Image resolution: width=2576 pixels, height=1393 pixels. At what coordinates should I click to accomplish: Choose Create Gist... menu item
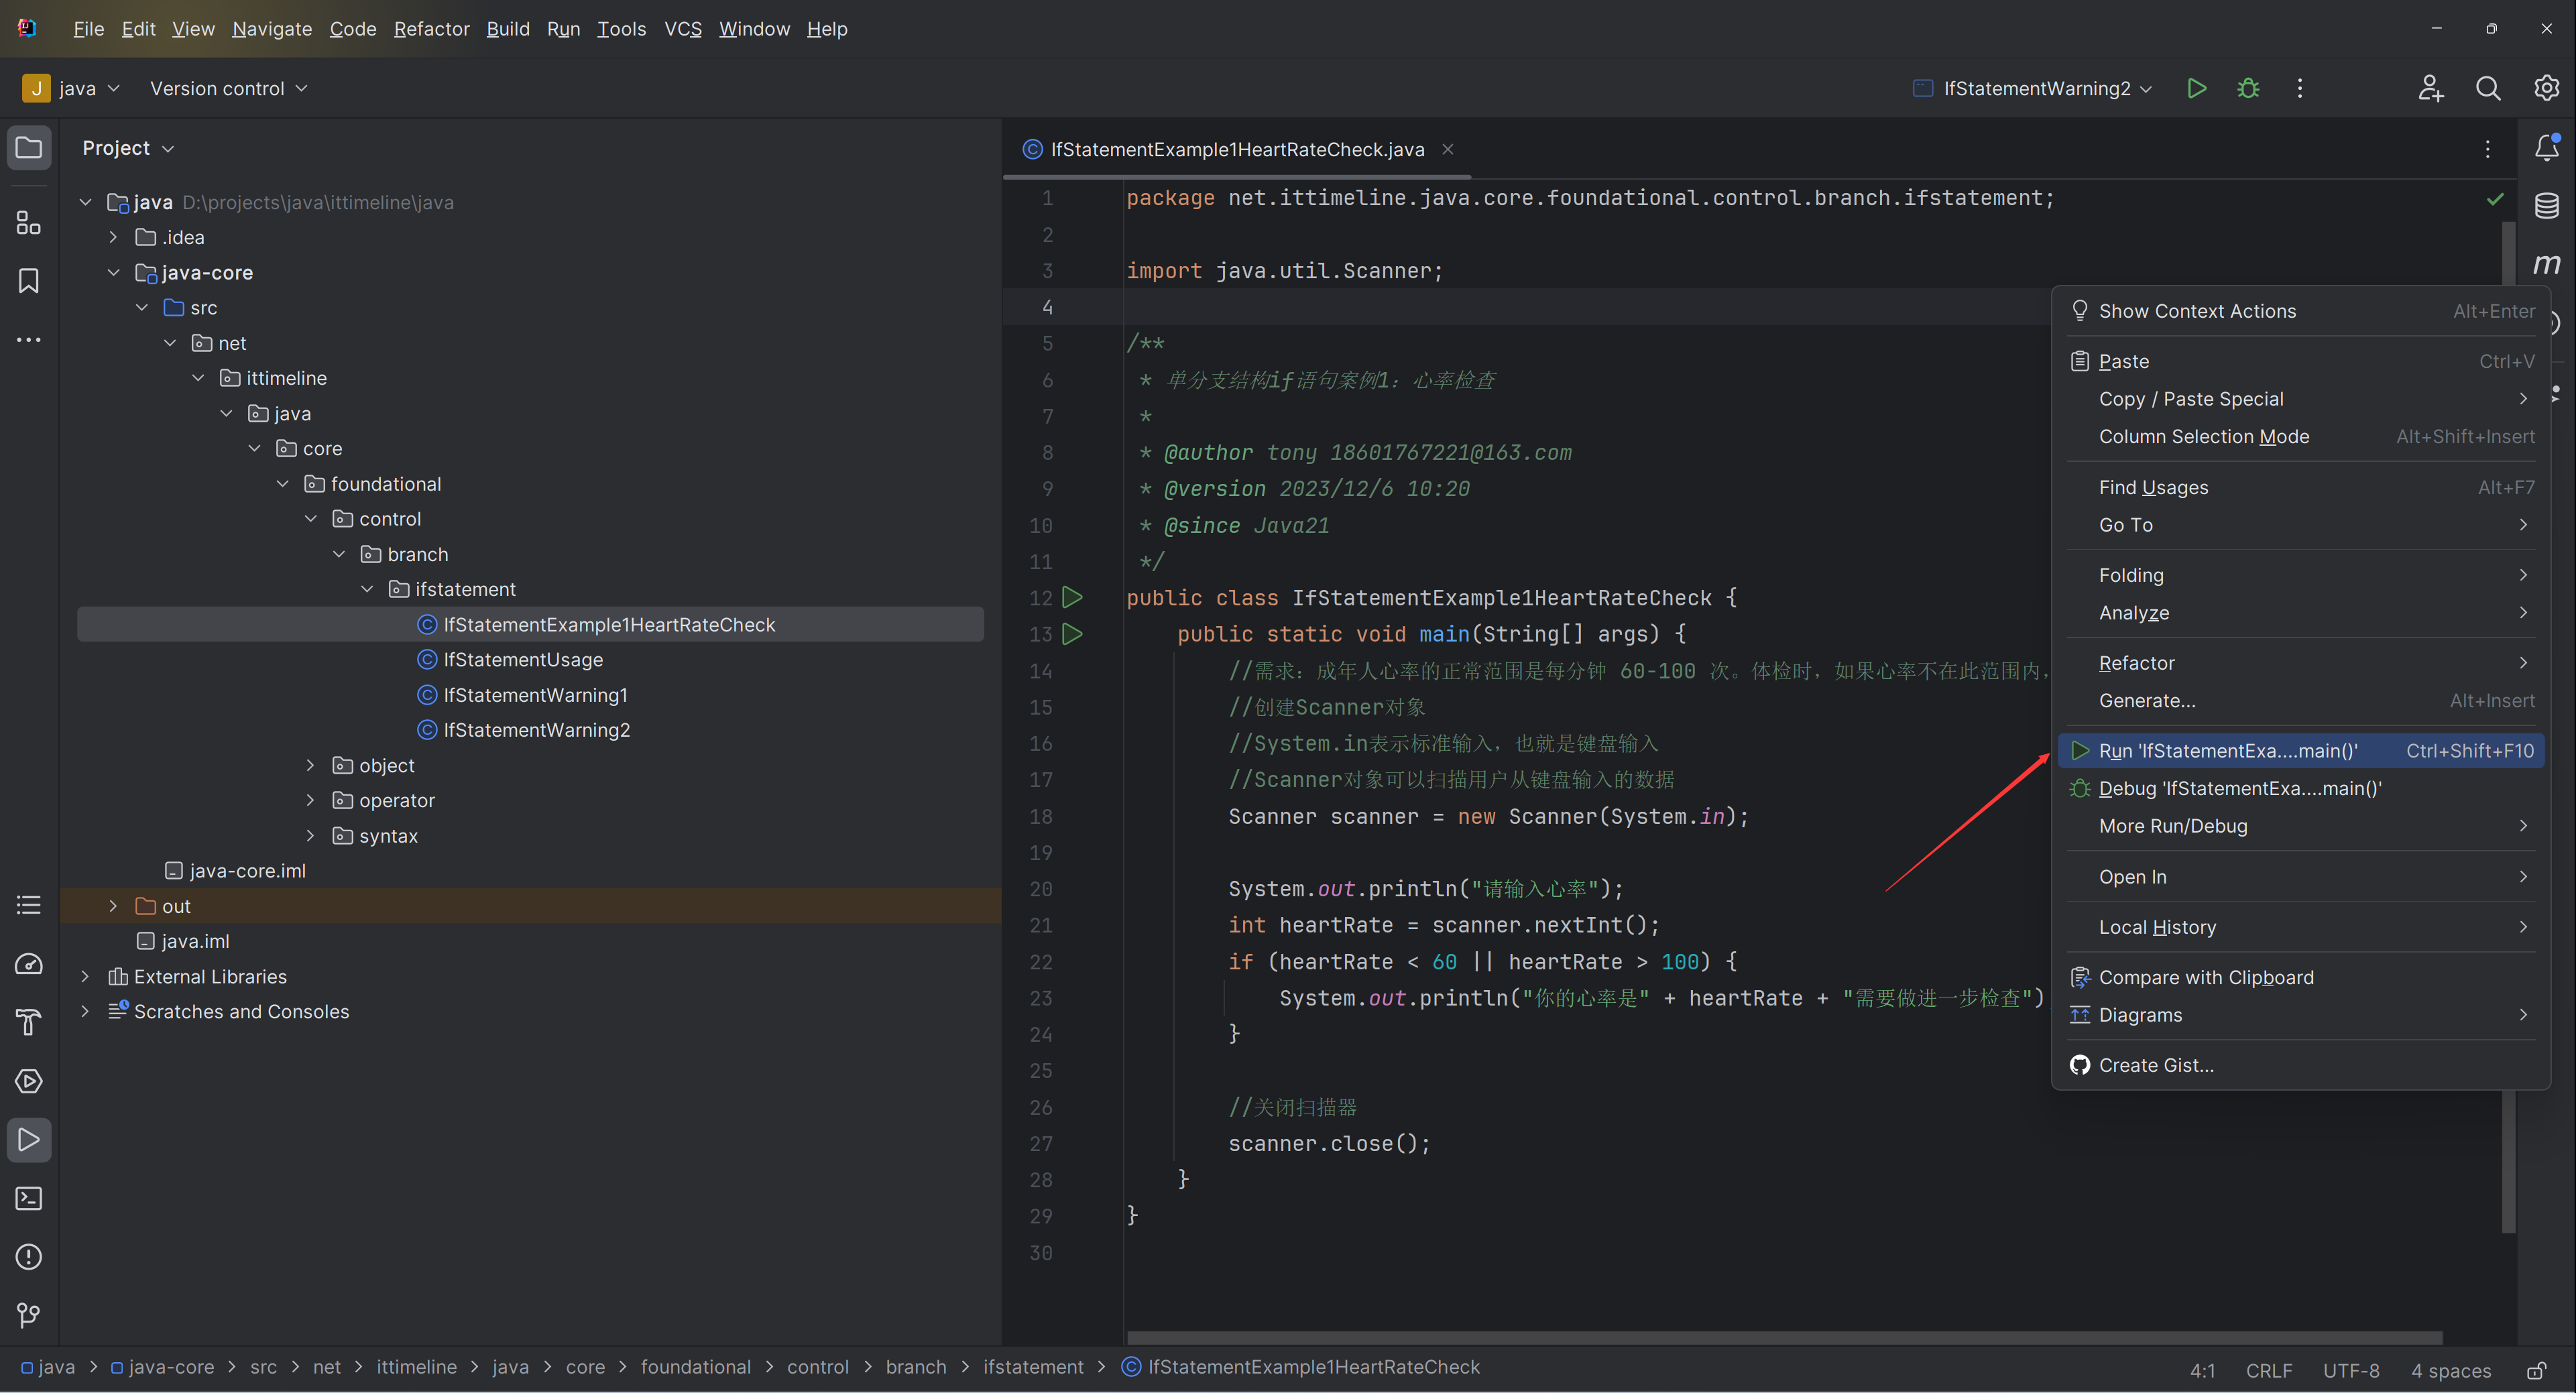(x=2301, y=1065)
